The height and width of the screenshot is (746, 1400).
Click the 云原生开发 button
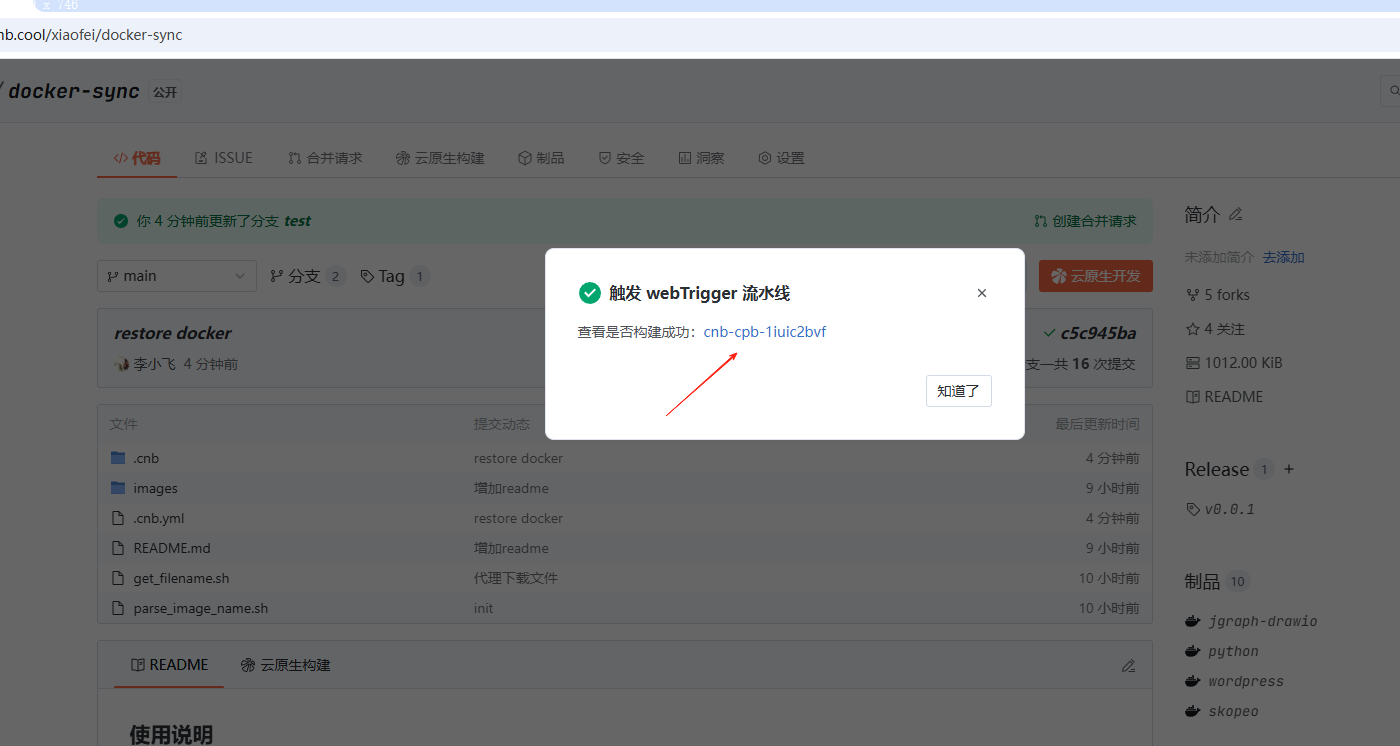click(x=1096, y=276)
